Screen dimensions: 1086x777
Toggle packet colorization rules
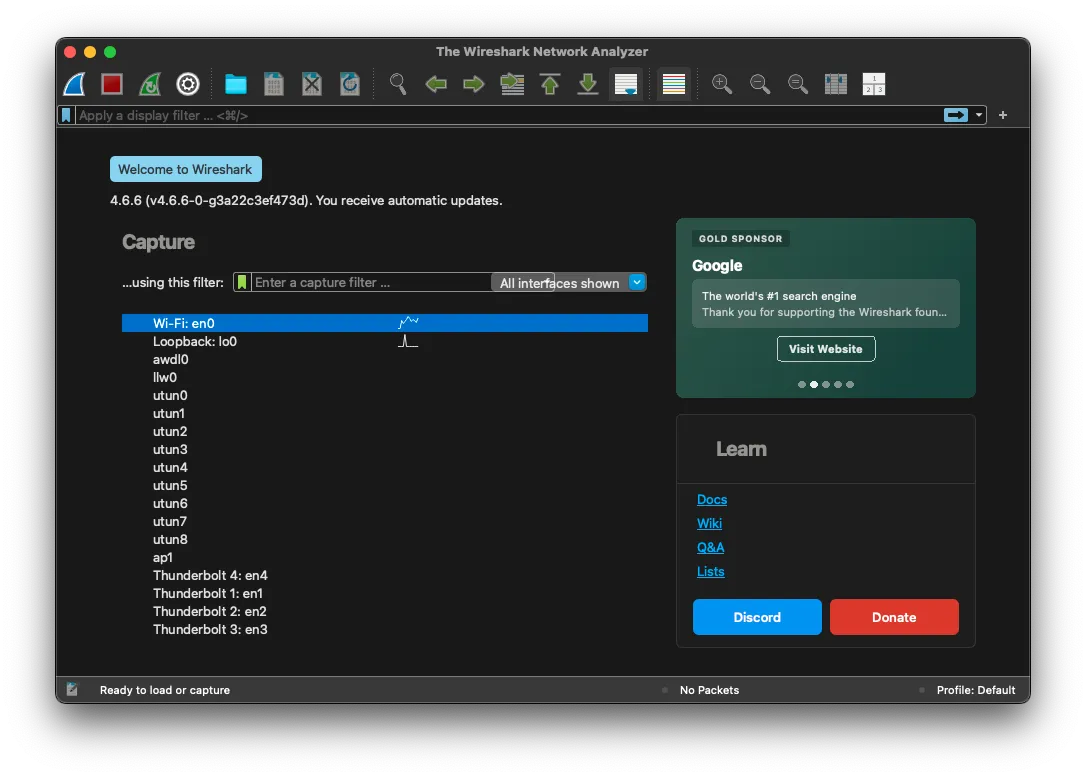click(674, 84)
